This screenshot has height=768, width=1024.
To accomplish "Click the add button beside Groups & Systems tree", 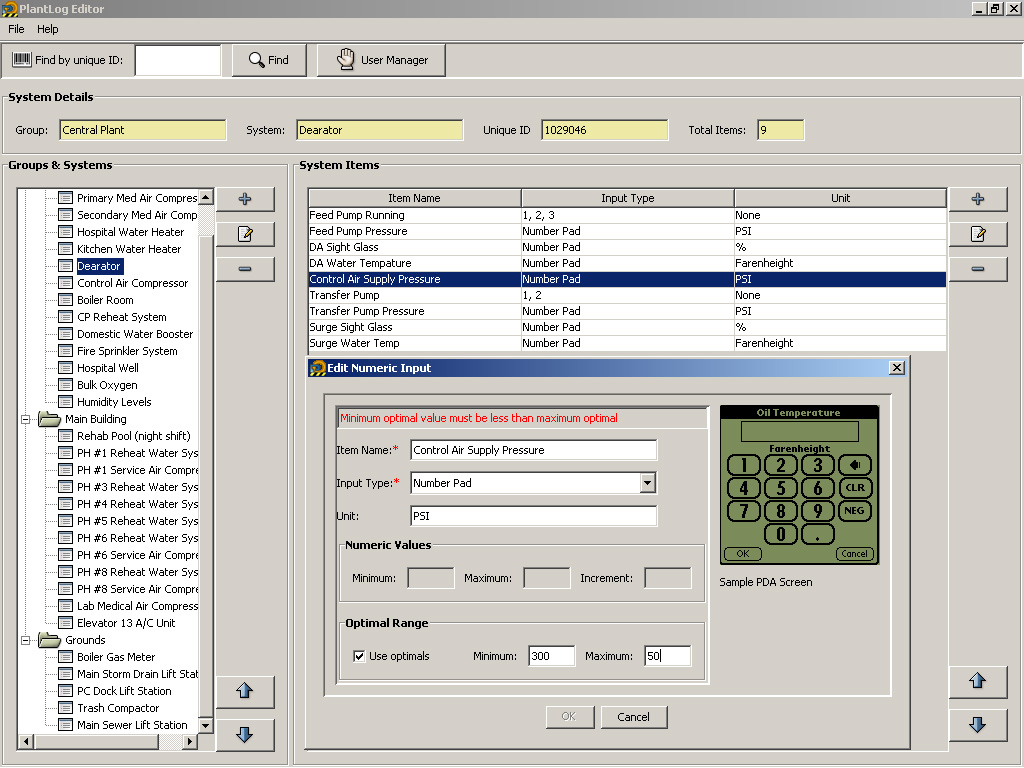I will click(x=245, y=199).
